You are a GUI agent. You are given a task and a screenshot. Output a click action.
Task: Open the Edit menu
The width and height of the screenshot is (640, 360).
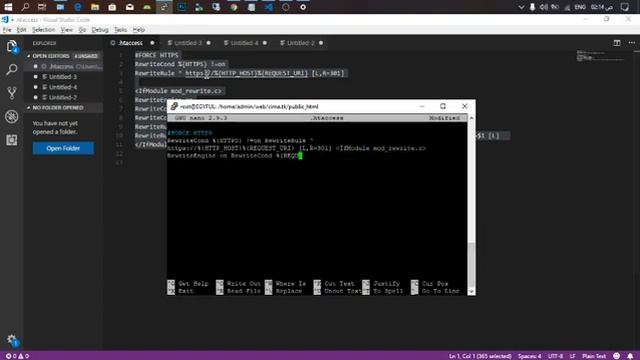(21, 30)
